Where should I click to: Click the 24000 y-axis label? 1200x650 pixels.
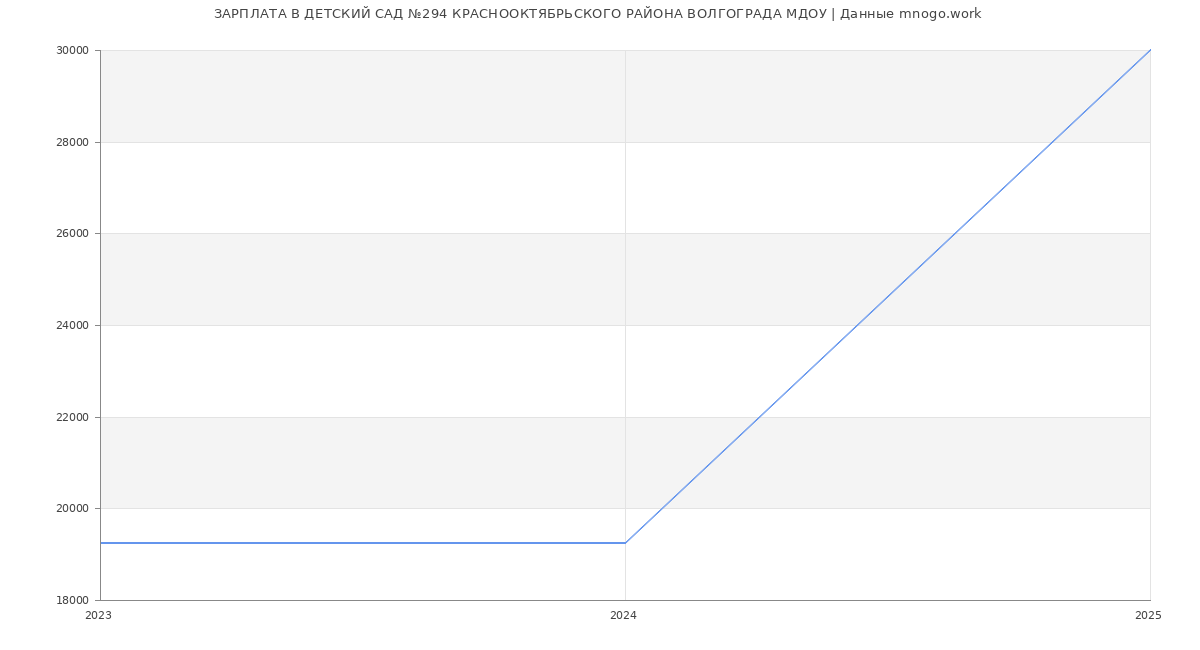click(73, 325)
